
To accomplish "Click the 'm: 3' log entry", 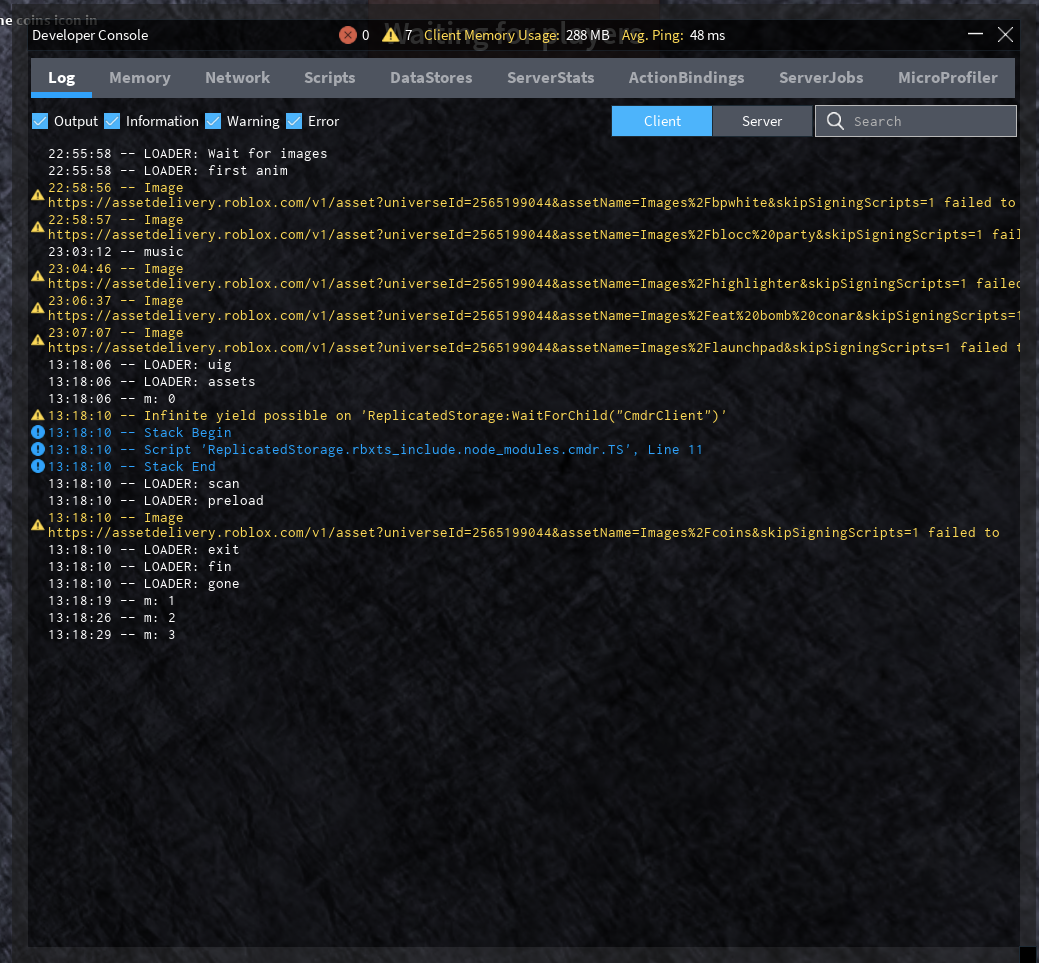I will pyautogui.click(x=111, y=634).
